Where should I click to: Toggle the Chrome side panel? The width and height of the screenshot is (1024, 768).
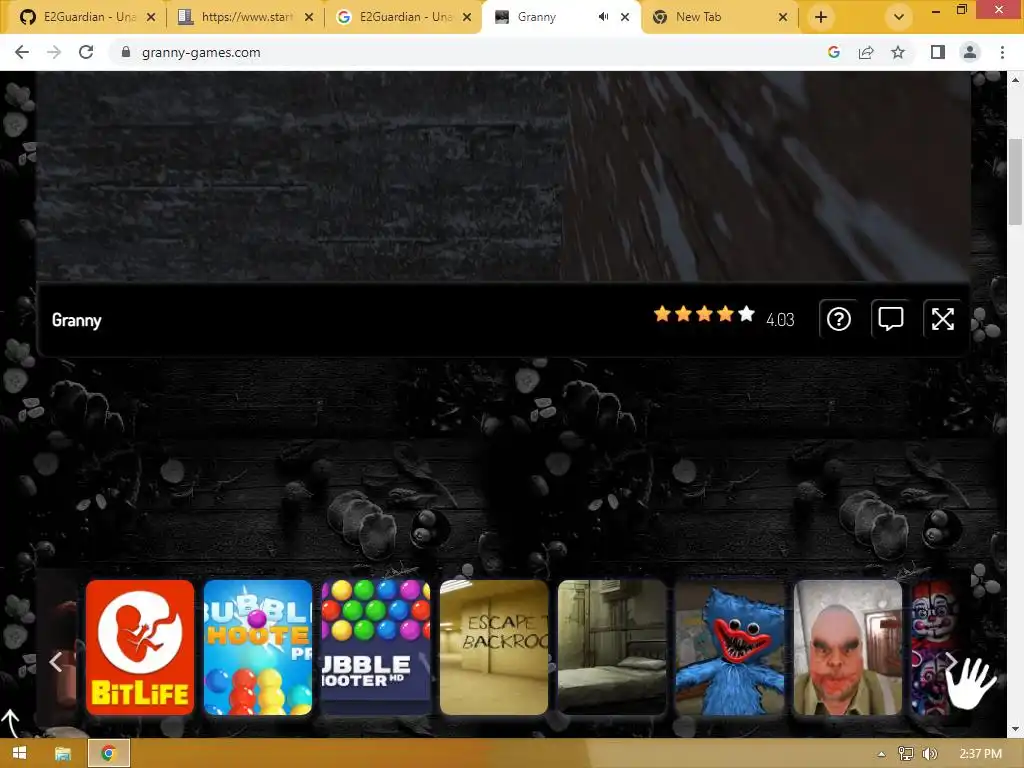[x=938, y=52]
